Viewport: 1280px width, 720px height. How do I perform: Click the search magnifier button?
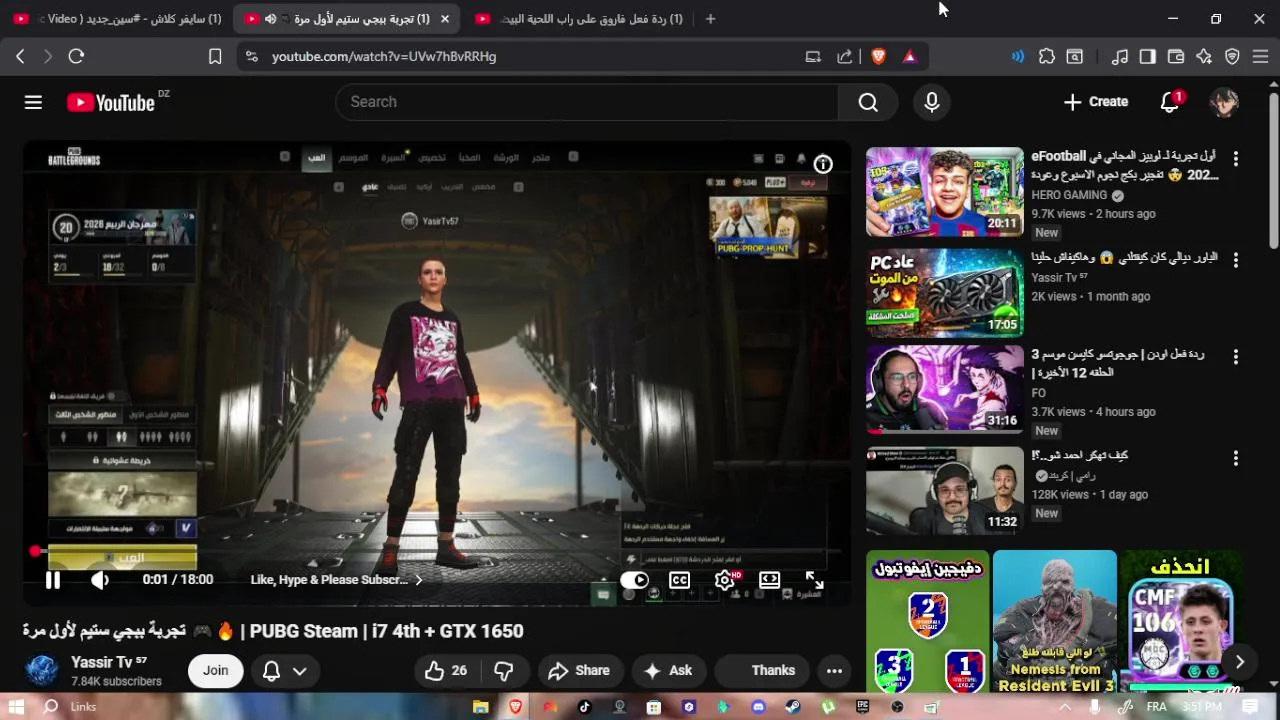pos(868,102)
